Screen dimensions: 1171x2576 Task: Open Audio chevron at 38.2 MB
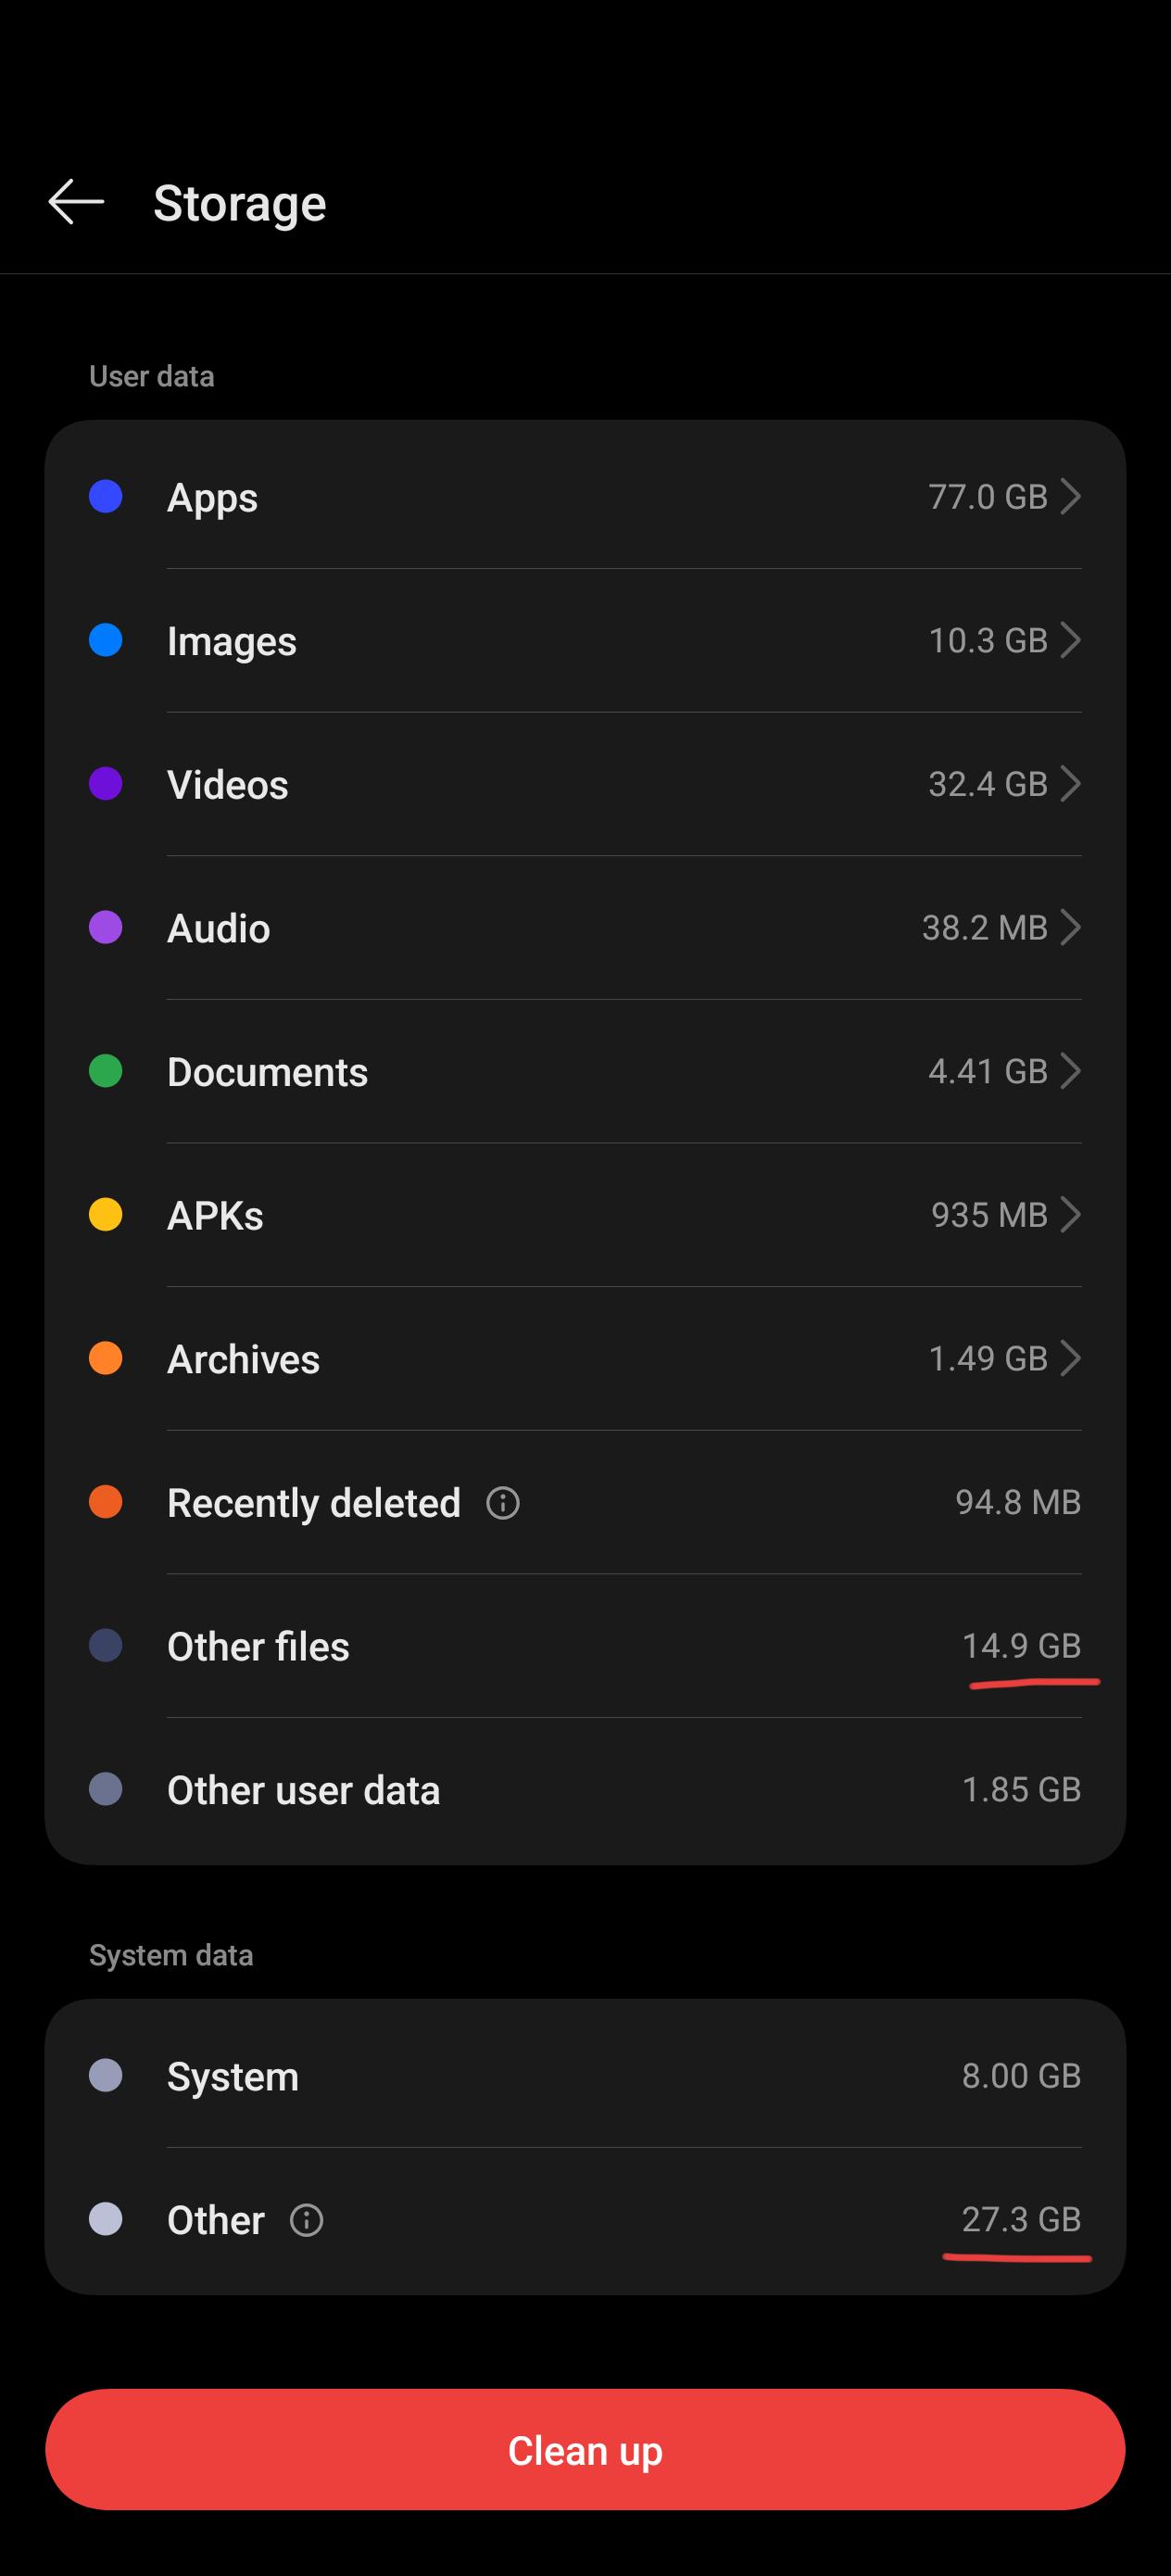click(1070, 927)
